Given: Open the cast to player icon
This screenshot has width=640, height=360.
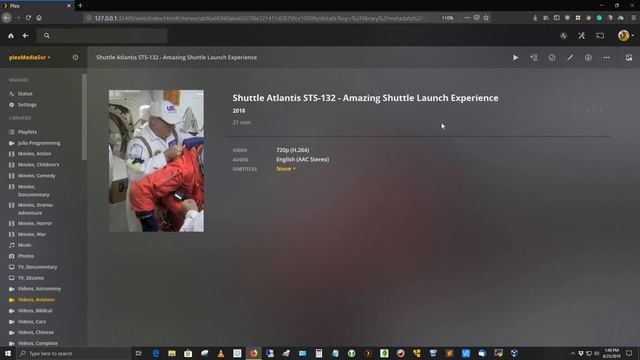Looking at the screenshot, I should point(600,36).
